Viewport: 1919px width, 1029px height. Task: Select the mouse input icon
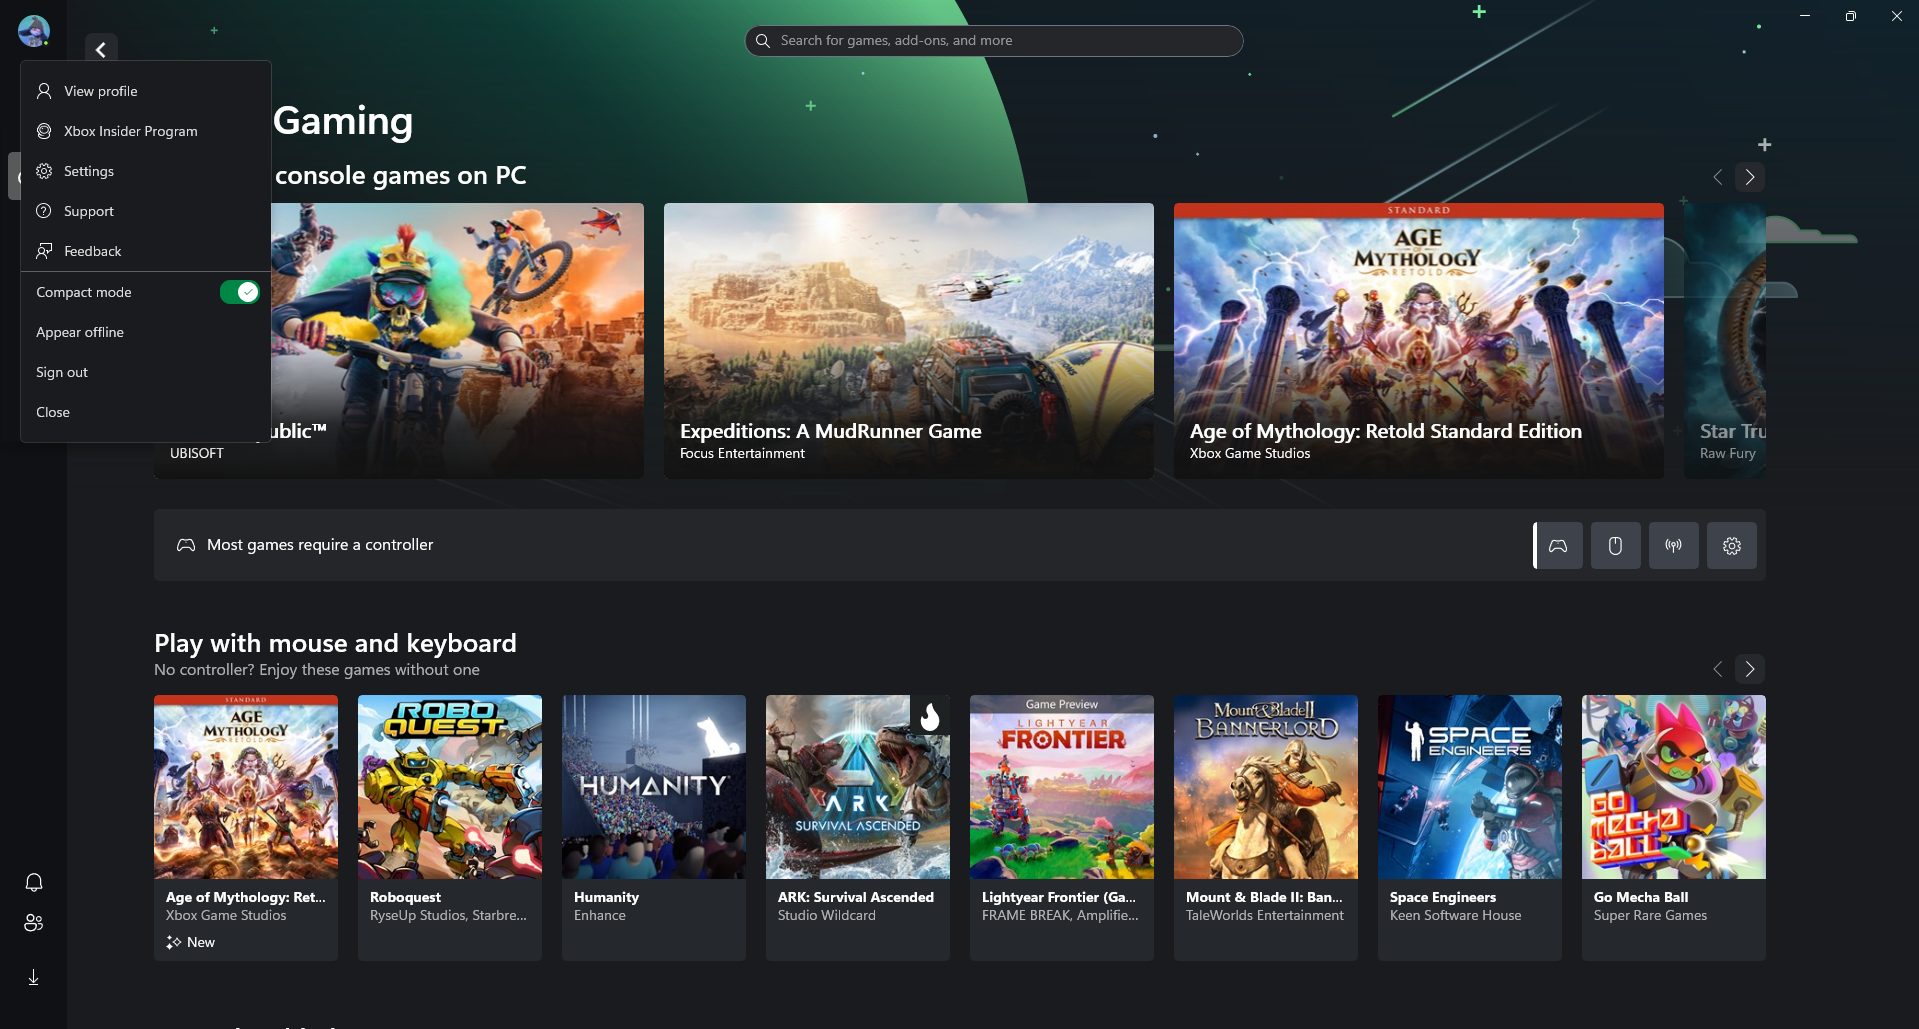pos(1615,545)
